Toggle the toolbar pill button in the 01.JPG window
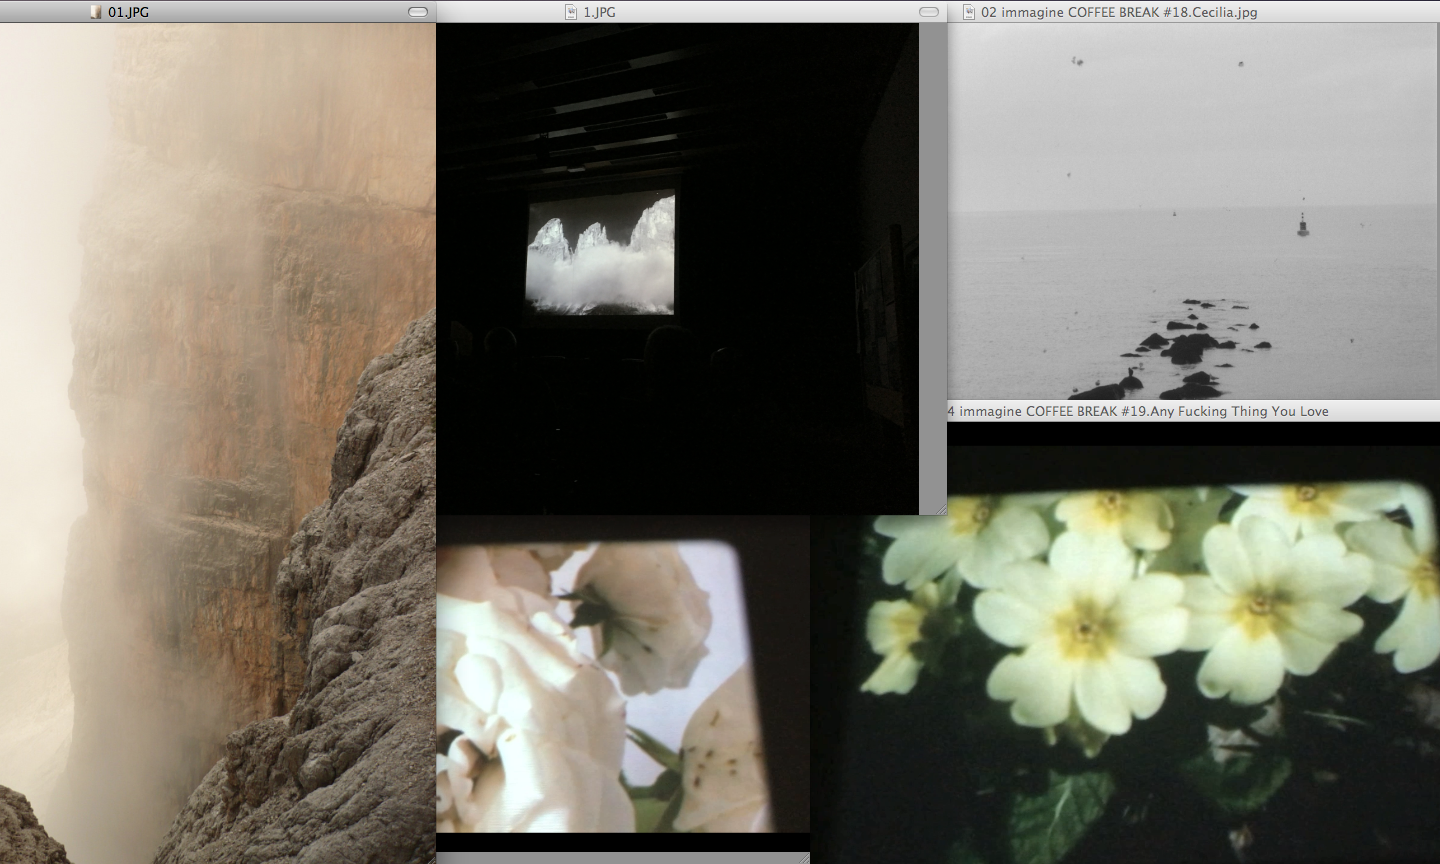1440x864 pixels. pos(418,12)
